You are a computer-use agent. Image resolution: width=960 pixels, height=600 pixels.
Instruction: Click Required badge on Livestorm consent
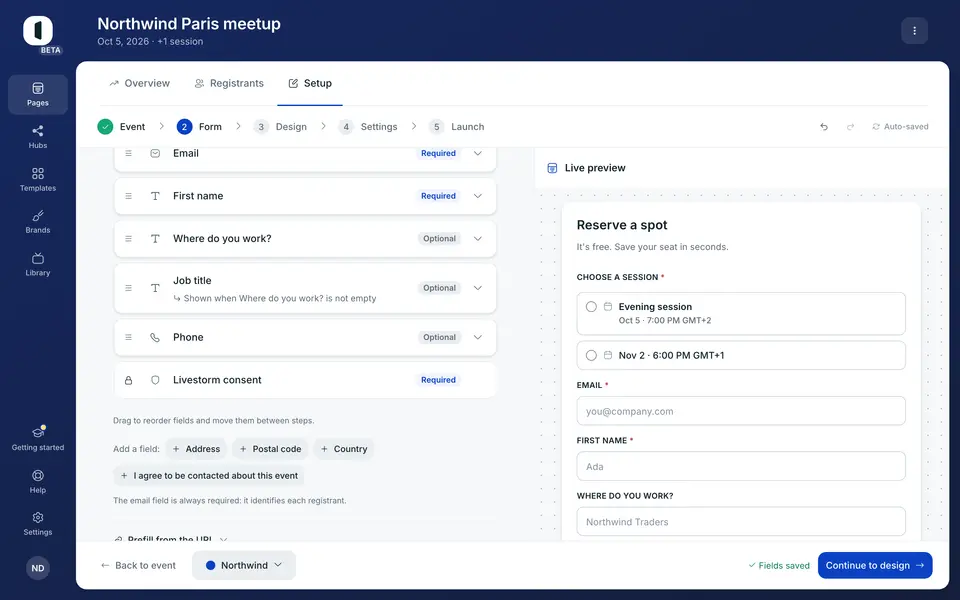pyautogui.click(x=438, y=380)
